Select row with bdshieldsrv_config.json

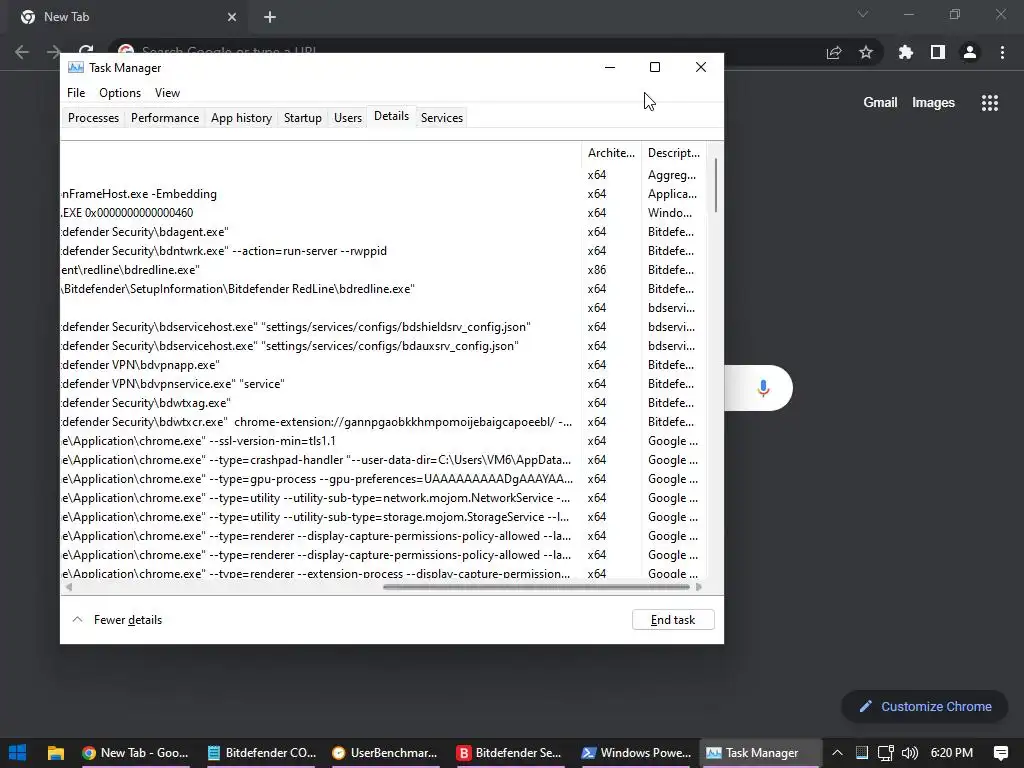pyautogui.click(x=383, y=327)
